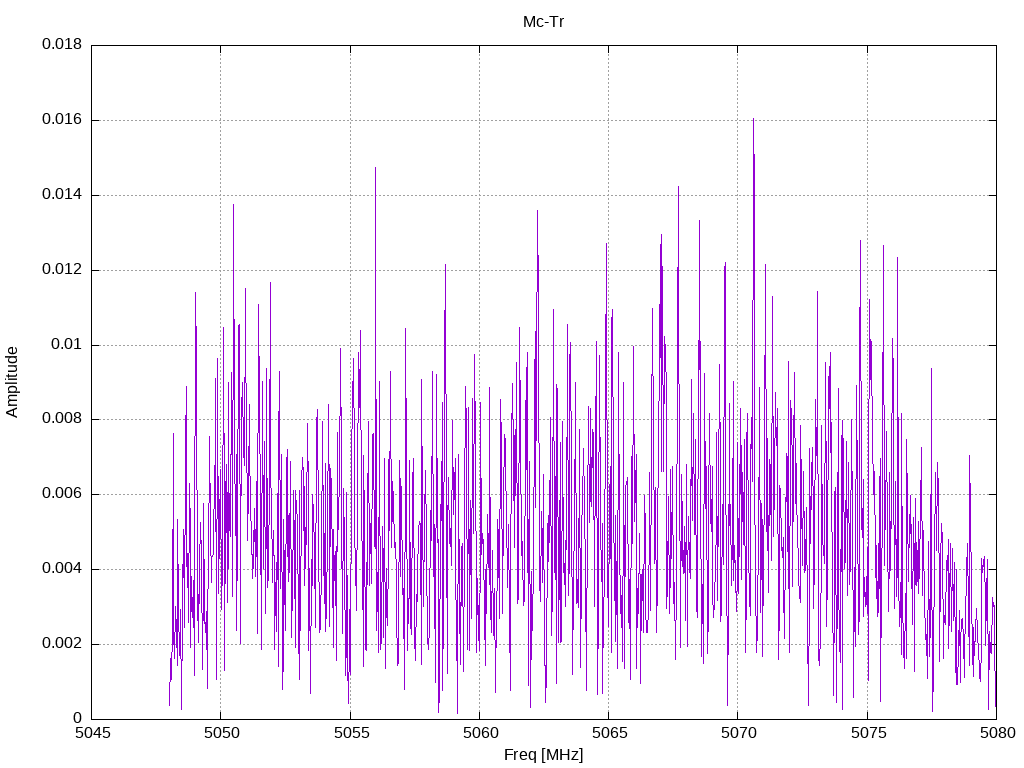
Task: Click x-axis tick label 5065
Action: click(609, 733)
